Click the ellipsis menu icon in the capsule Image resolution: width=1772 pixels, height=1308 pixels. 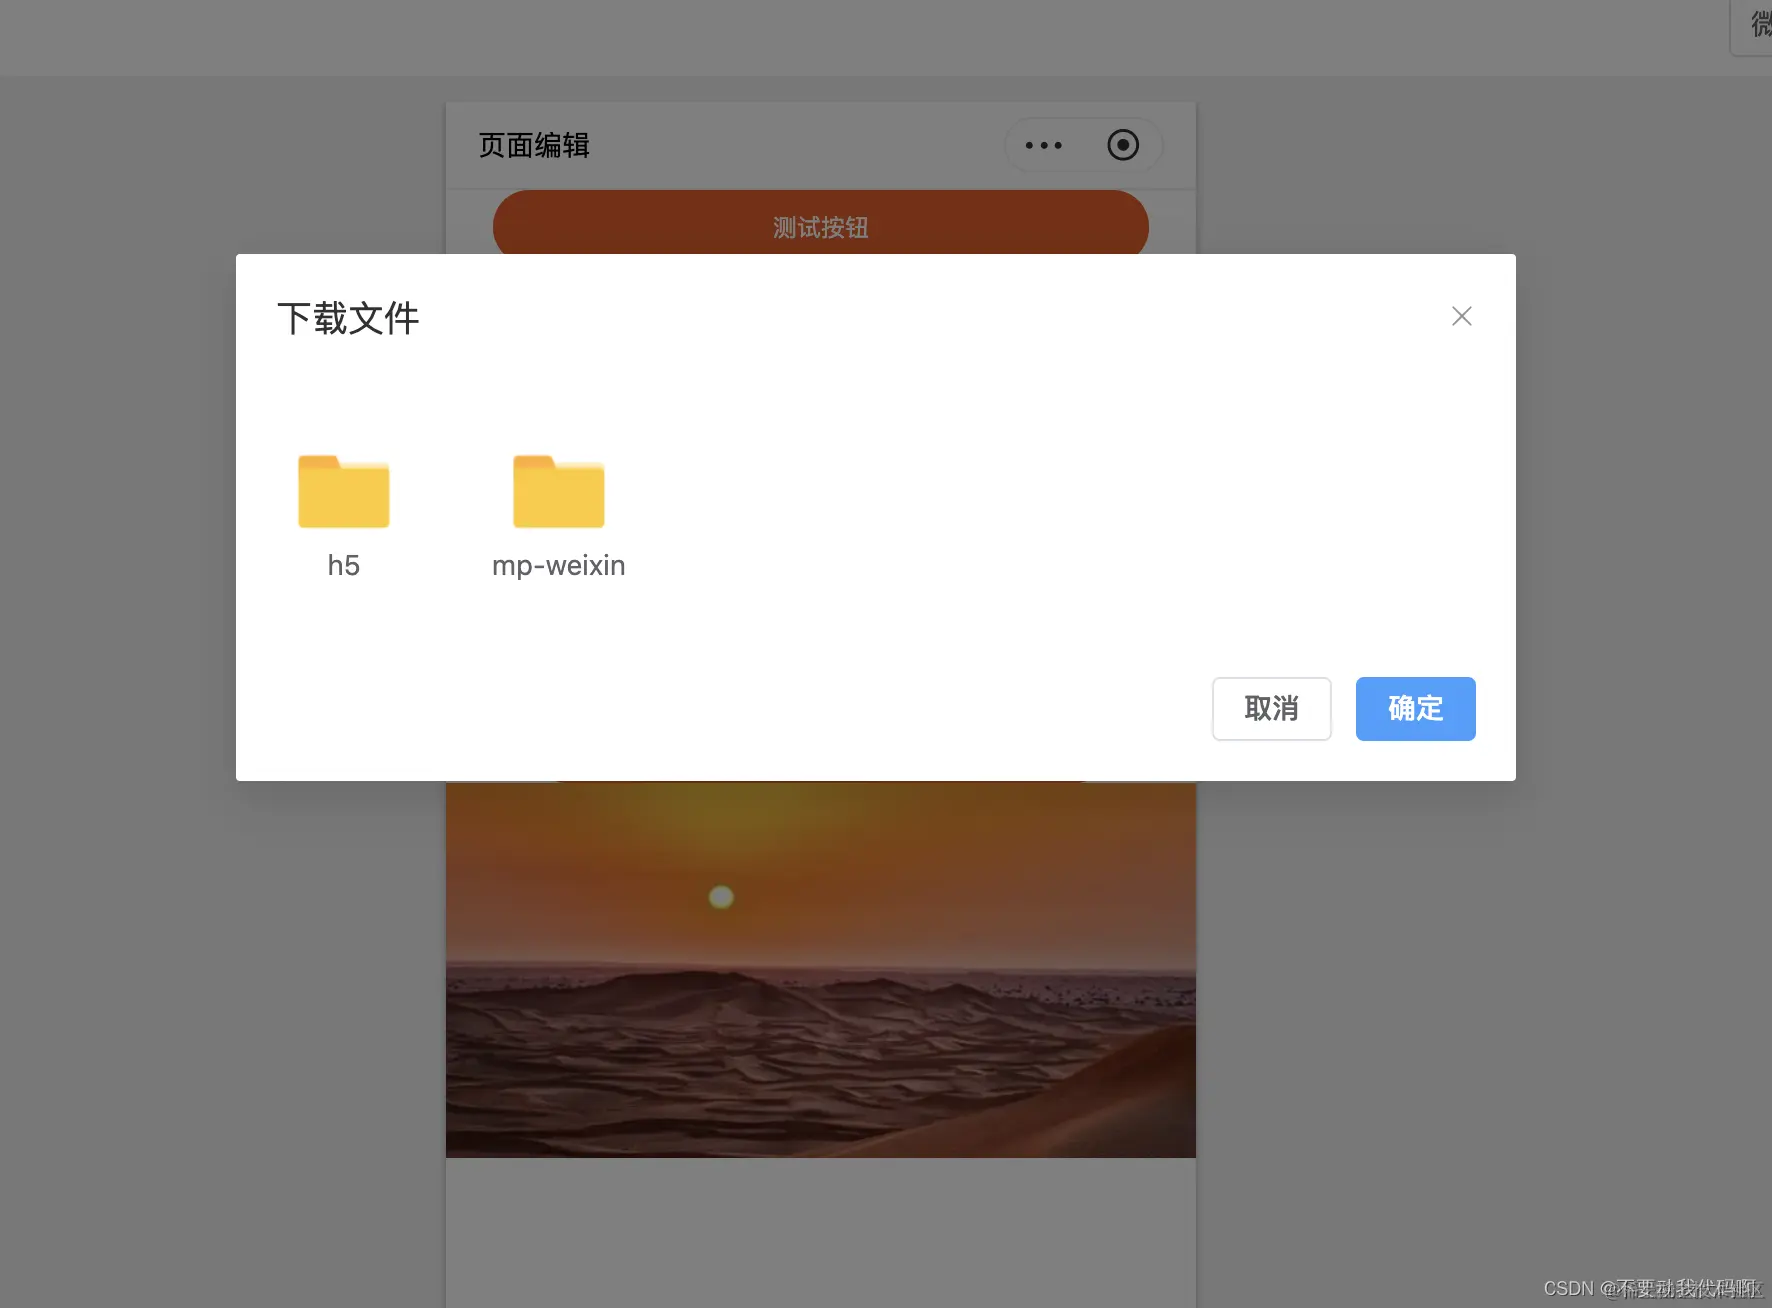coord(1043,145)
